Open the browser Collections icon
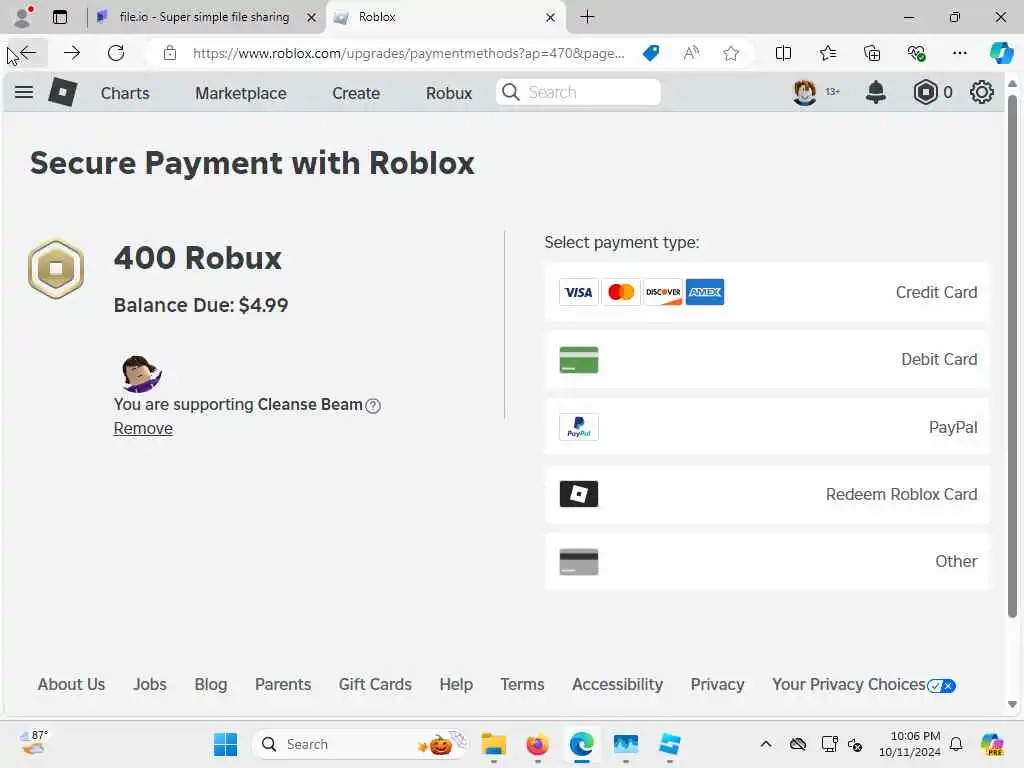The width and height of the screenshot is (1024, 768). tap(872, 53)
